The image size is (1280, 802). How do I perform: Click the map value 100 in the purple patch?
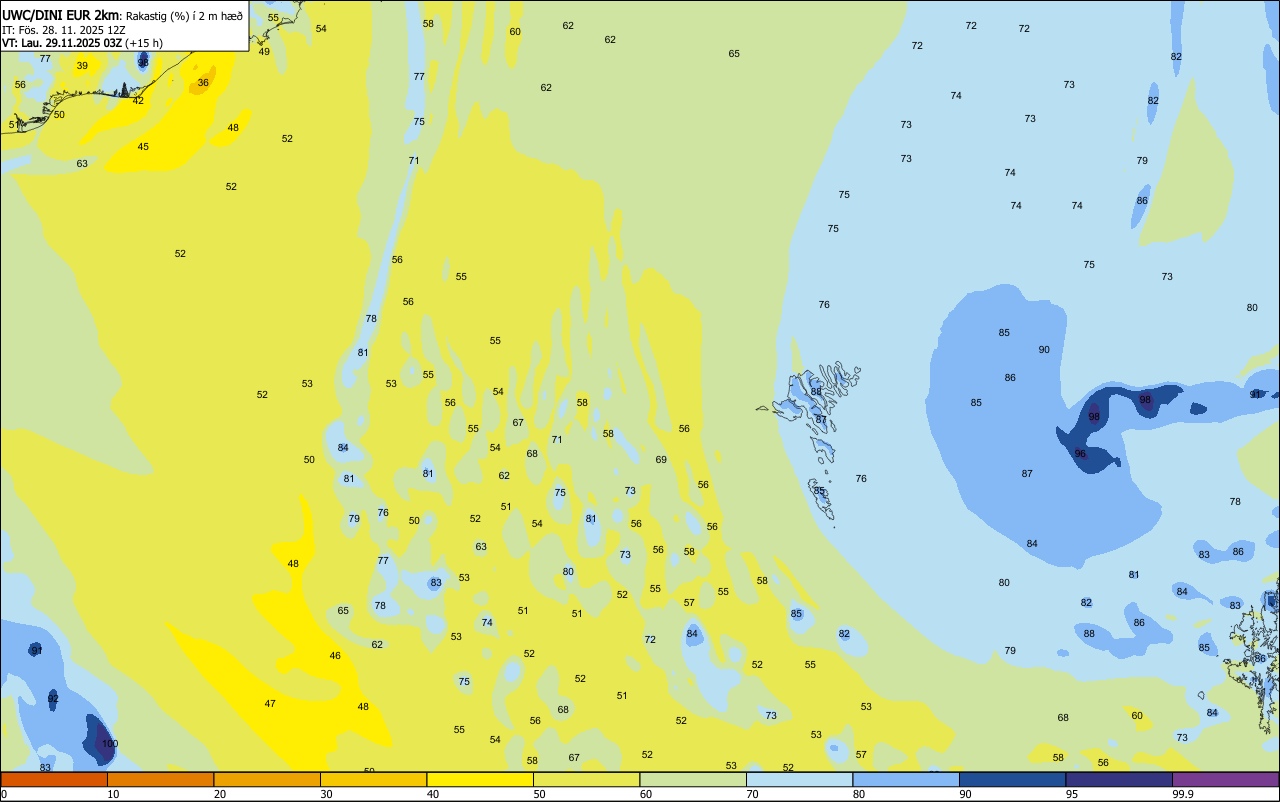coord(110,744)
